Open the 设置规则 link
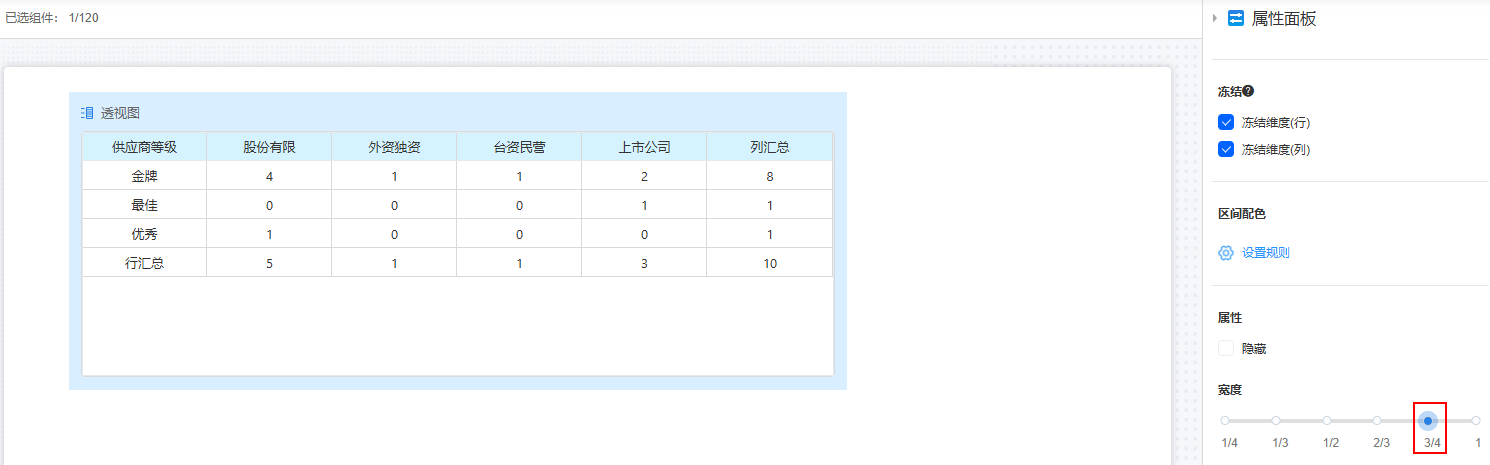Image resolution: width=1490 pixels, height=465 pixels. click(1266, 253)
